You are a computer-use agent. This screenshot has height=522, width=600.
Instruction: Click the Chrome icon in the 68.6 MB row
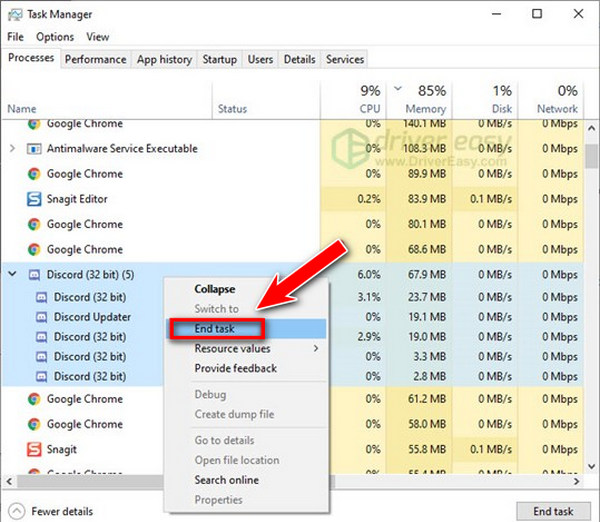pos(34,250)
